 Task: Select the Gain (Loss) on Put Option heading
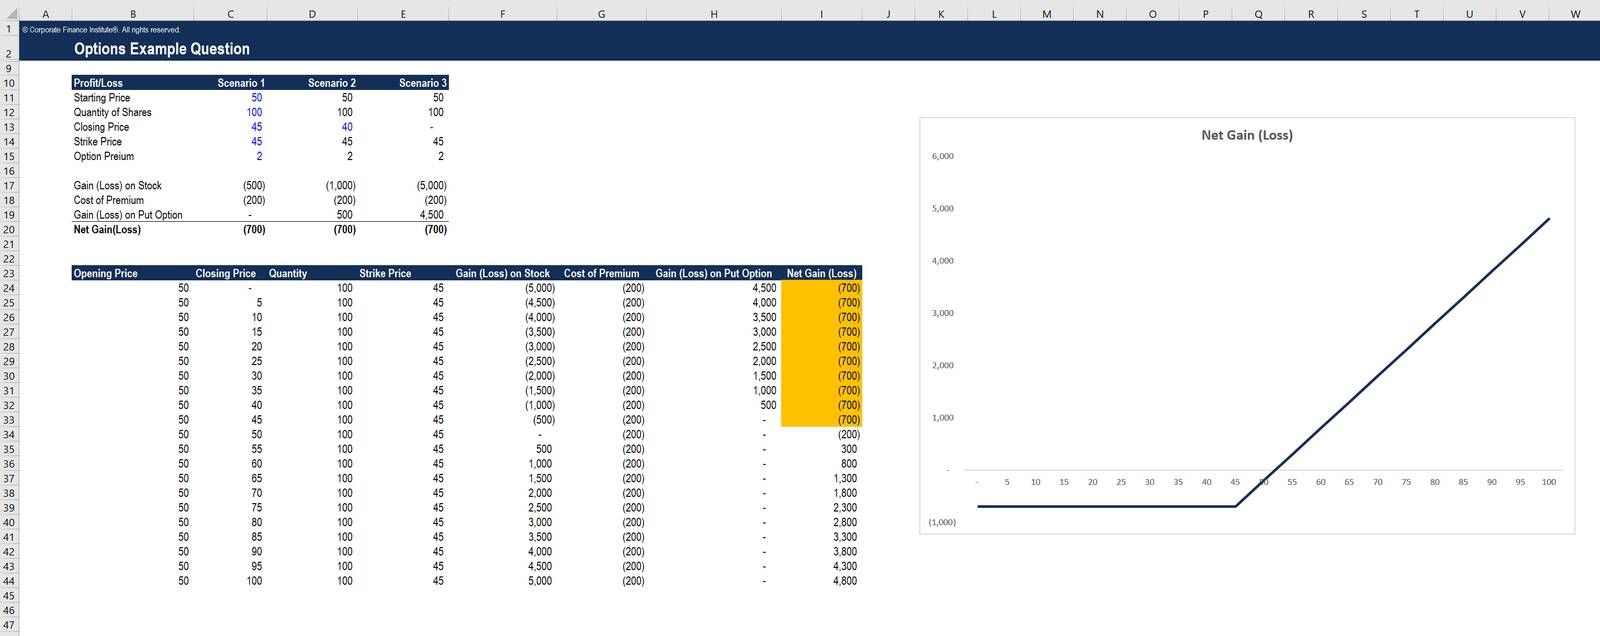(x=713, y=273)
